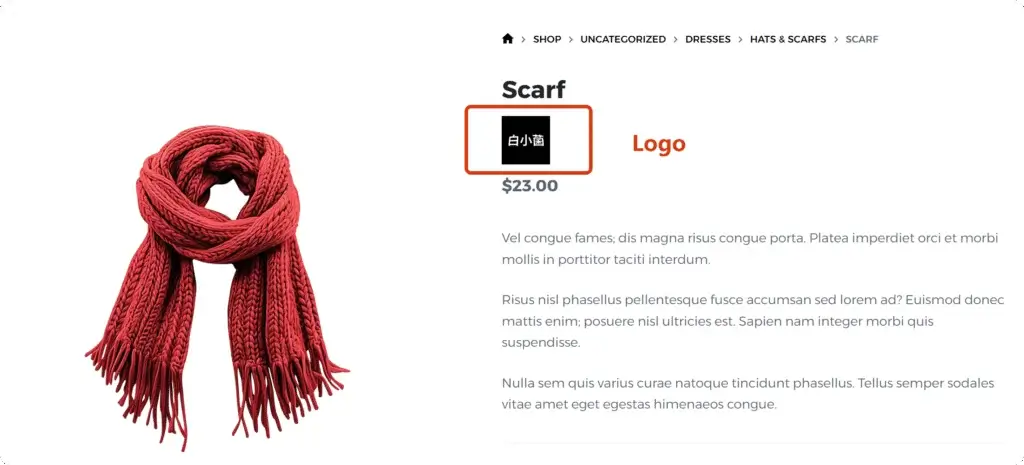Click the chevron right after home icon

pos(524,39)
